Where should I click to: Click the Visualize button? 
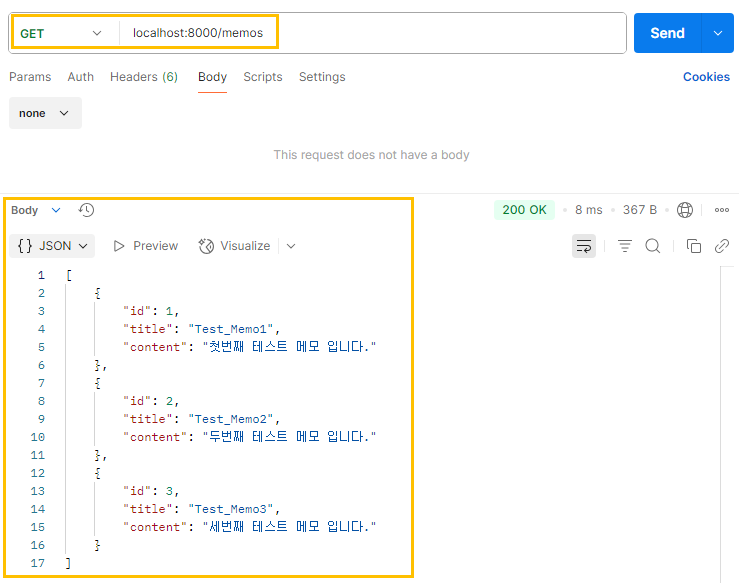tap(234, 246)
